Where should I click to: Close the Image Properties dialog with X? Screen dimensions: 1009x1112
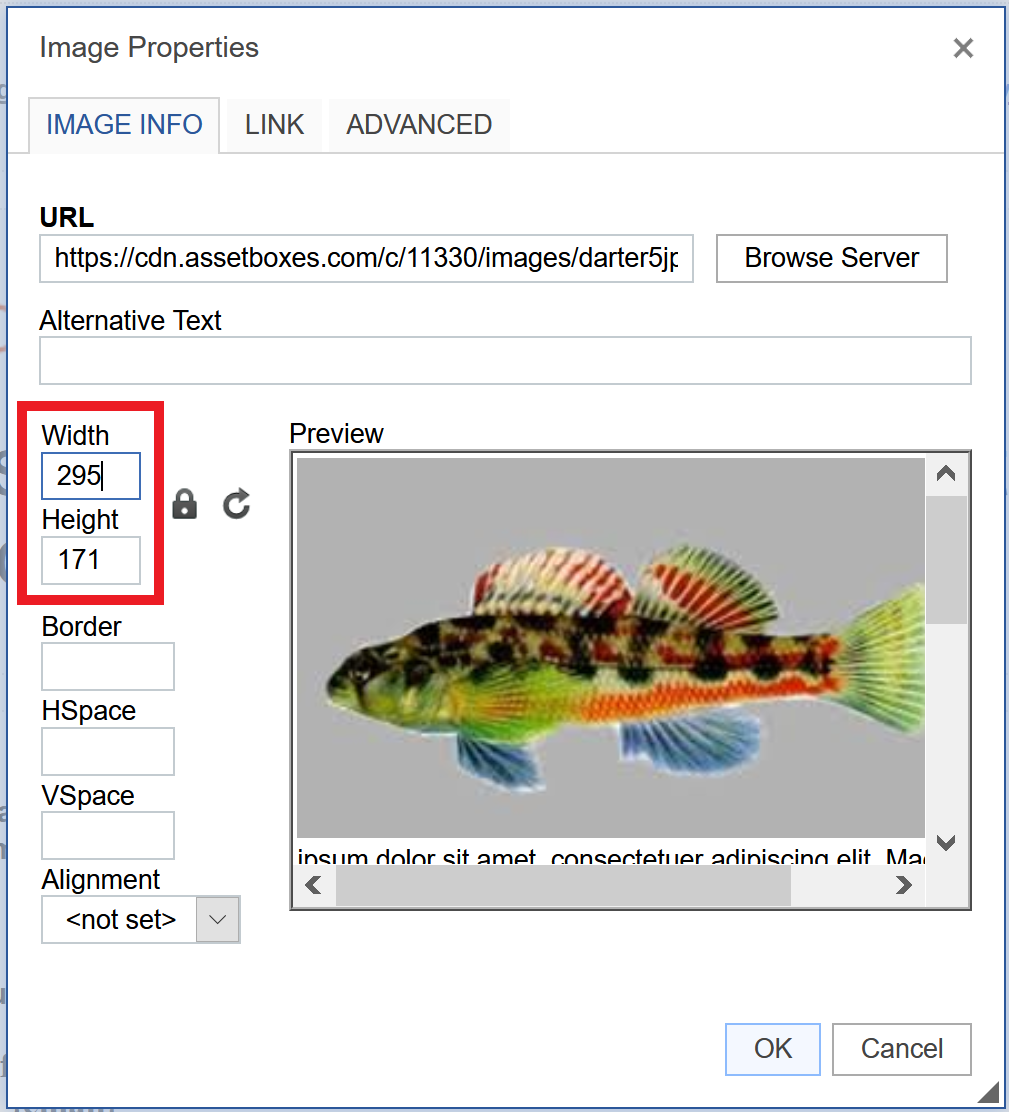pos(963,48)
